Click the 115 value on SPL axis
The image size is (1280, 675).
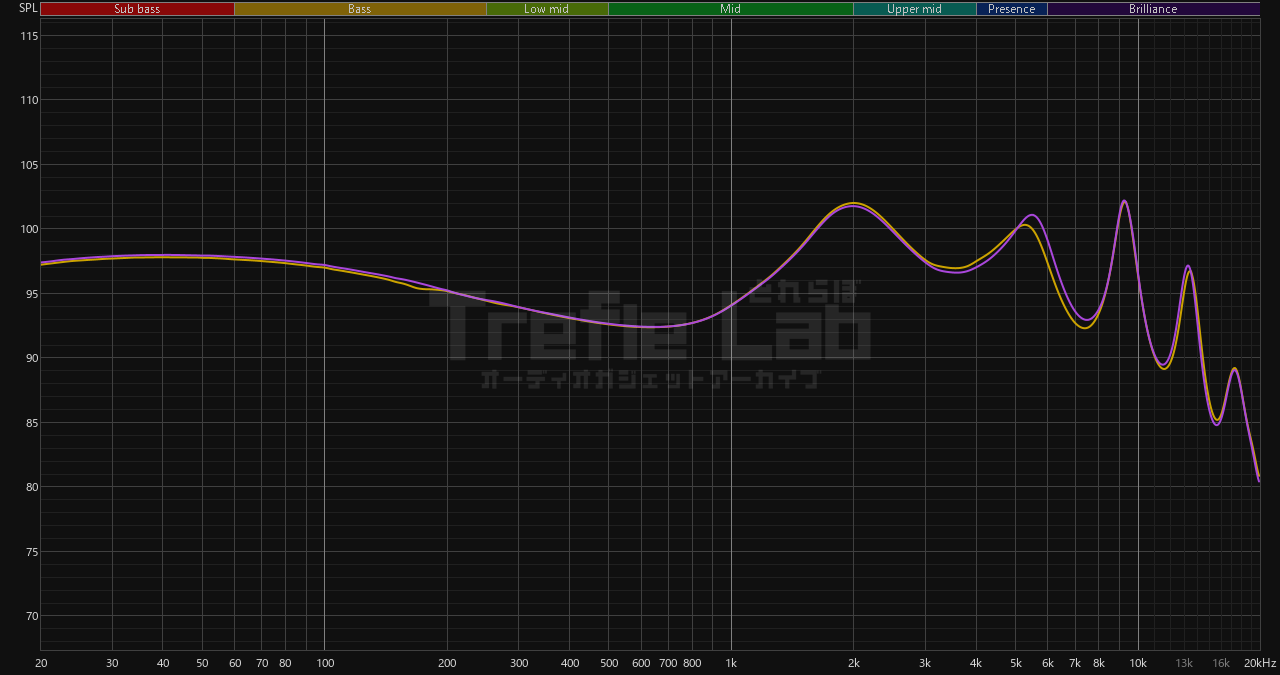pos(28,36)
